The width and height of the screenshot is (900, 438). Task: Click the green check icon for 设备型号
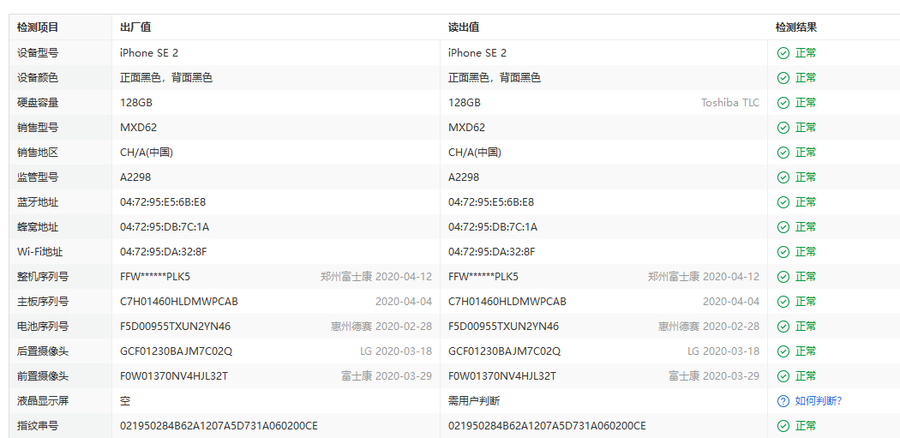point(783,53)
